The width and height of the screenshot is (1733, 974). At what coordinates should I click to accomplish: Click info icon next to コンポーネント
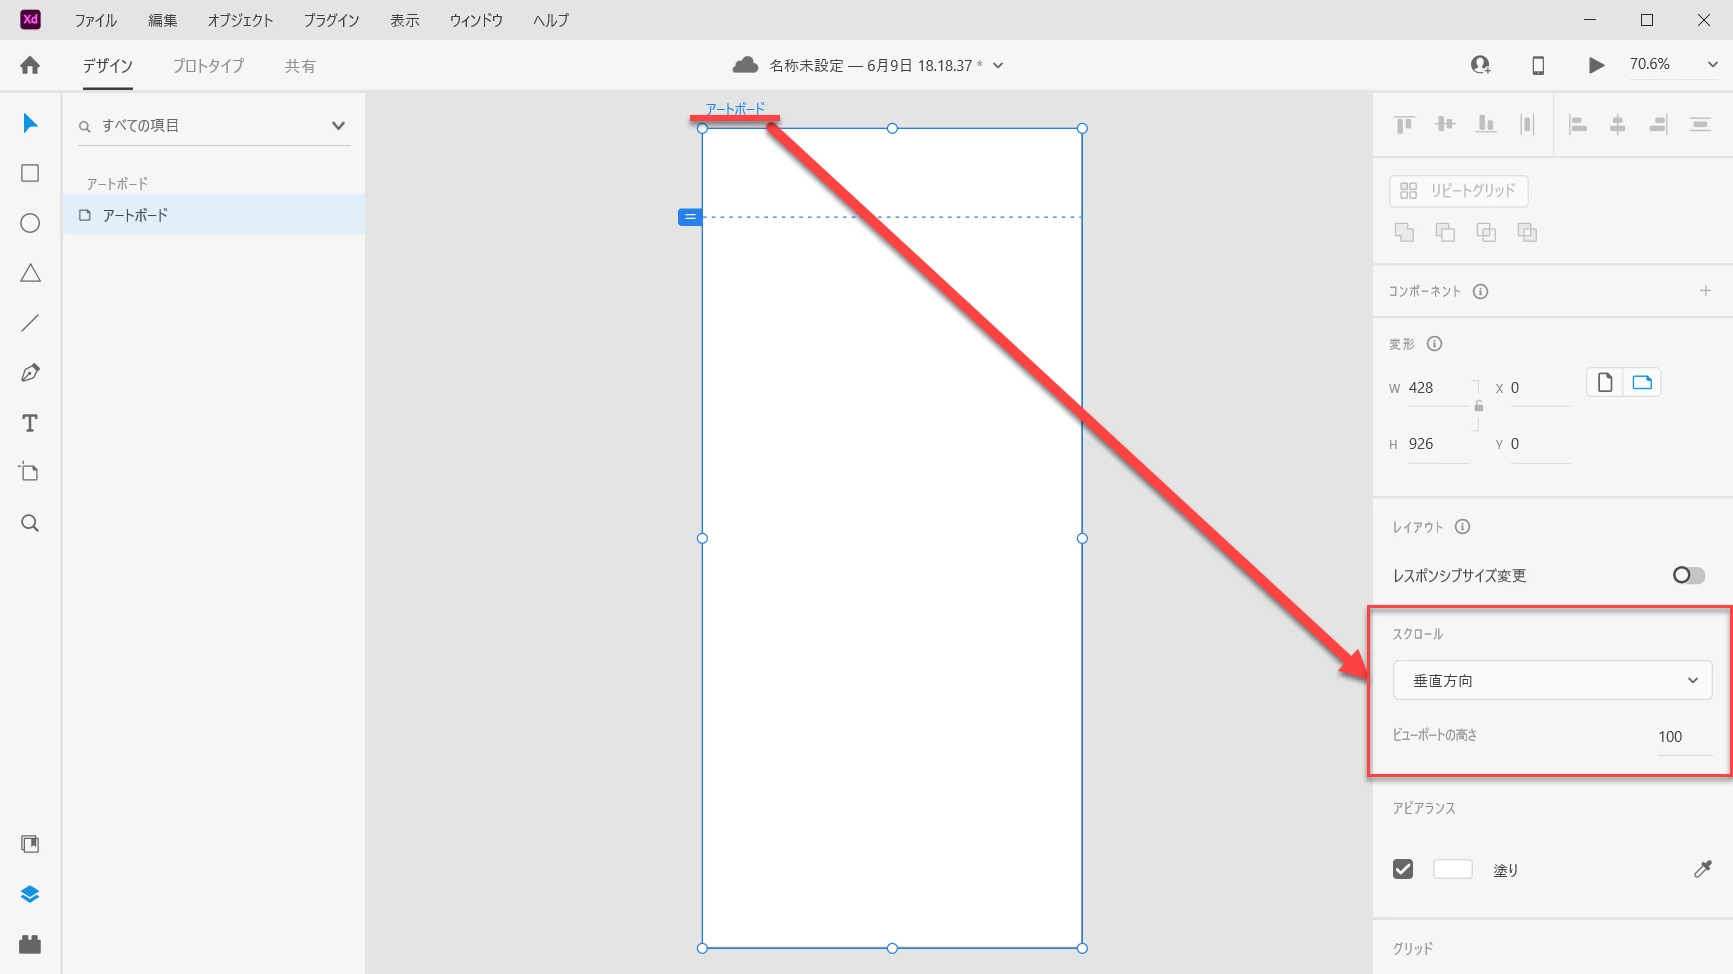point(1481,291)
